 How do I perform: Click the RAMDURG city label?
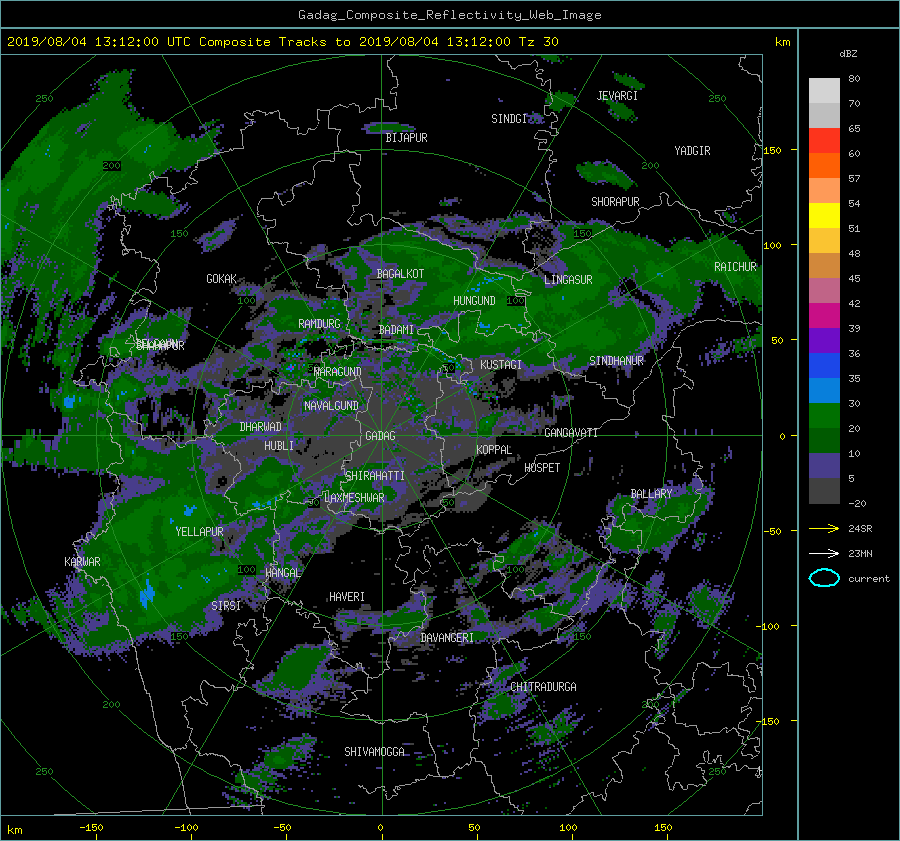point(319,324)
